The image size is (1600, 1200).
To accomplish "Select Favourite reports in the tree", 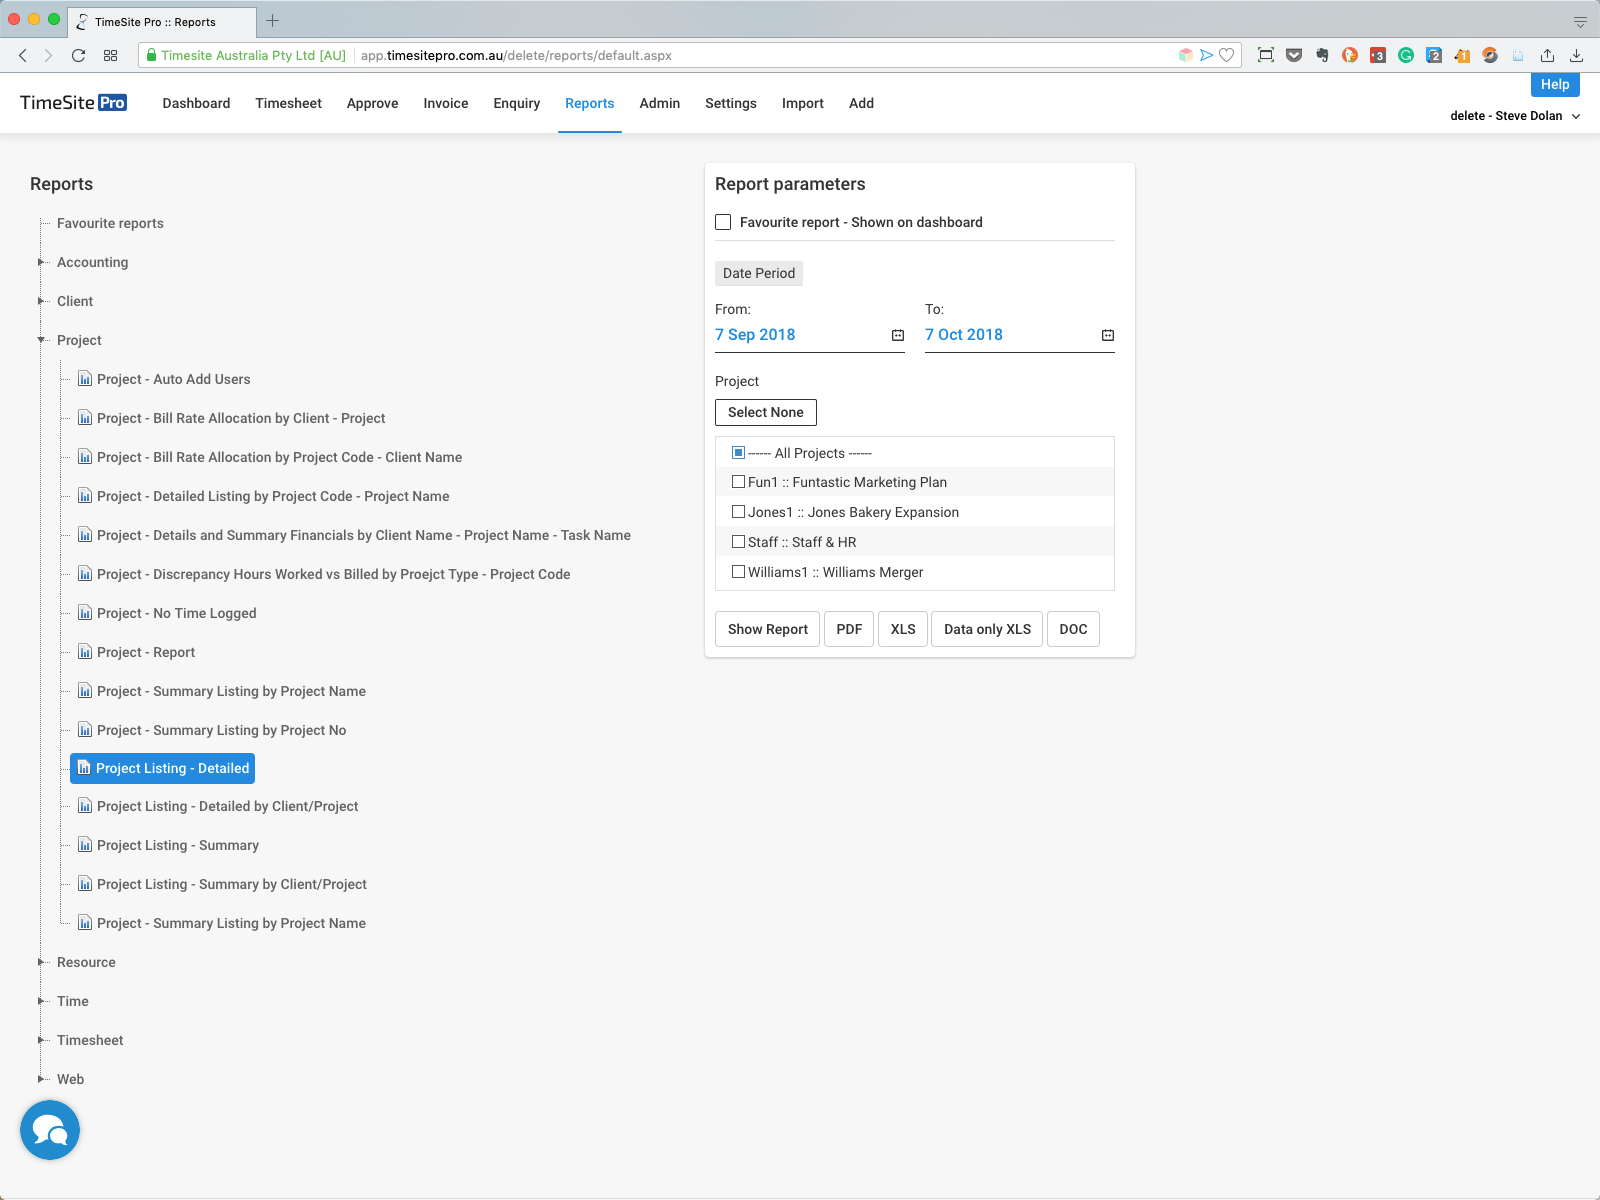I will tap(110, 223).
